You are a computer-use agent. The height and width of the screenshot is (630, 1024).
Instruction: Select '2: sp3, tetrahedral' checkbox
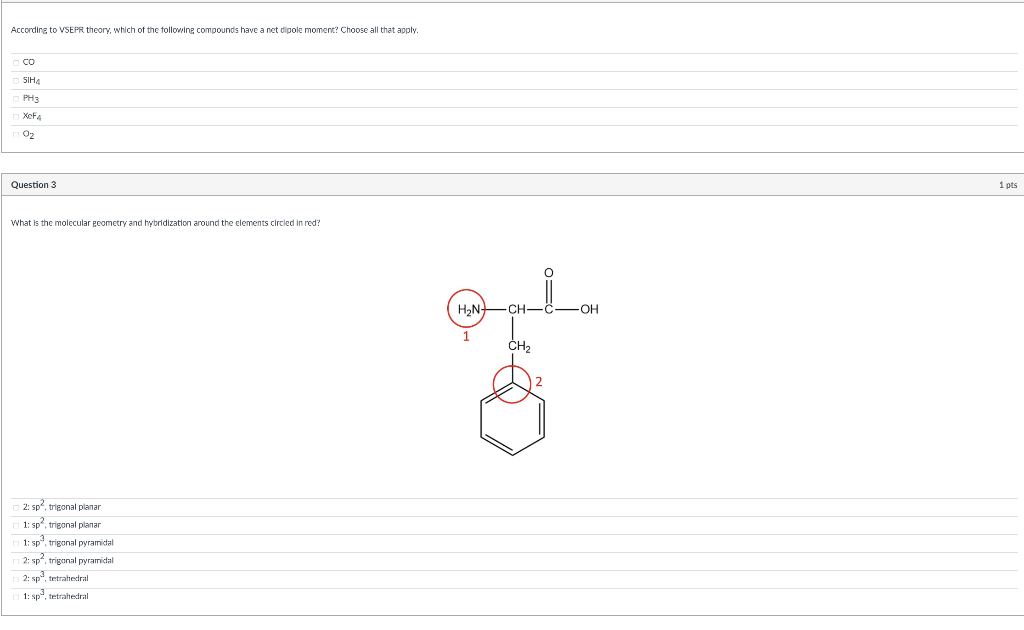(x=16, y=579)
